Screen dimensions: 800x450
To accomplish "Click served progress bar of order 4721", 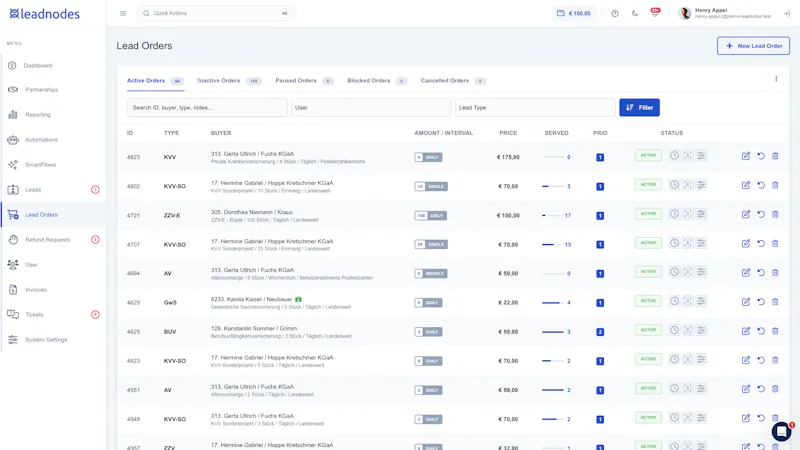I will pyautogui.click(x=553, y=215).
